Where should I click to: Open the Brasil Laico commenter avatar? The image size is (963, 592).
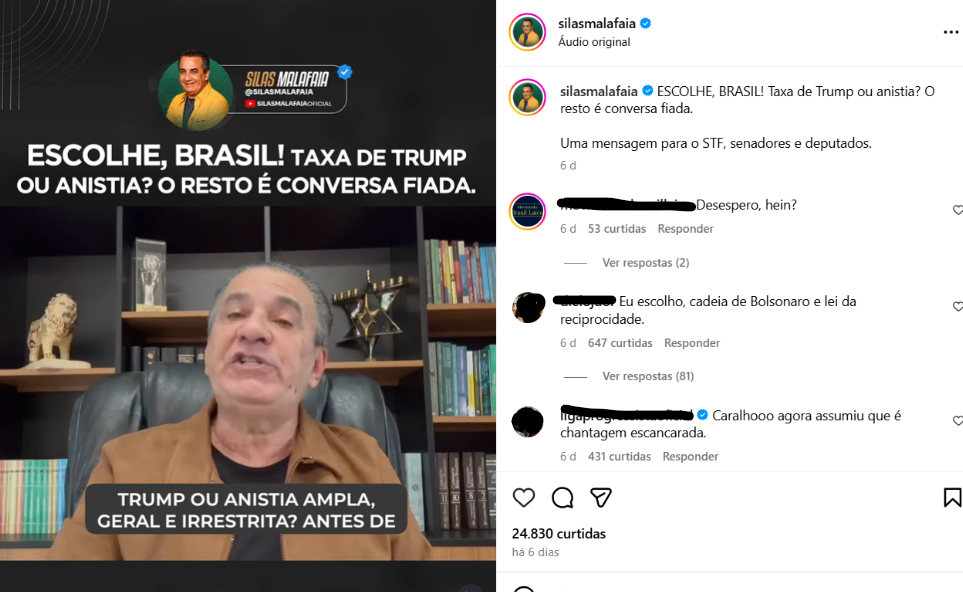[528, 211]
